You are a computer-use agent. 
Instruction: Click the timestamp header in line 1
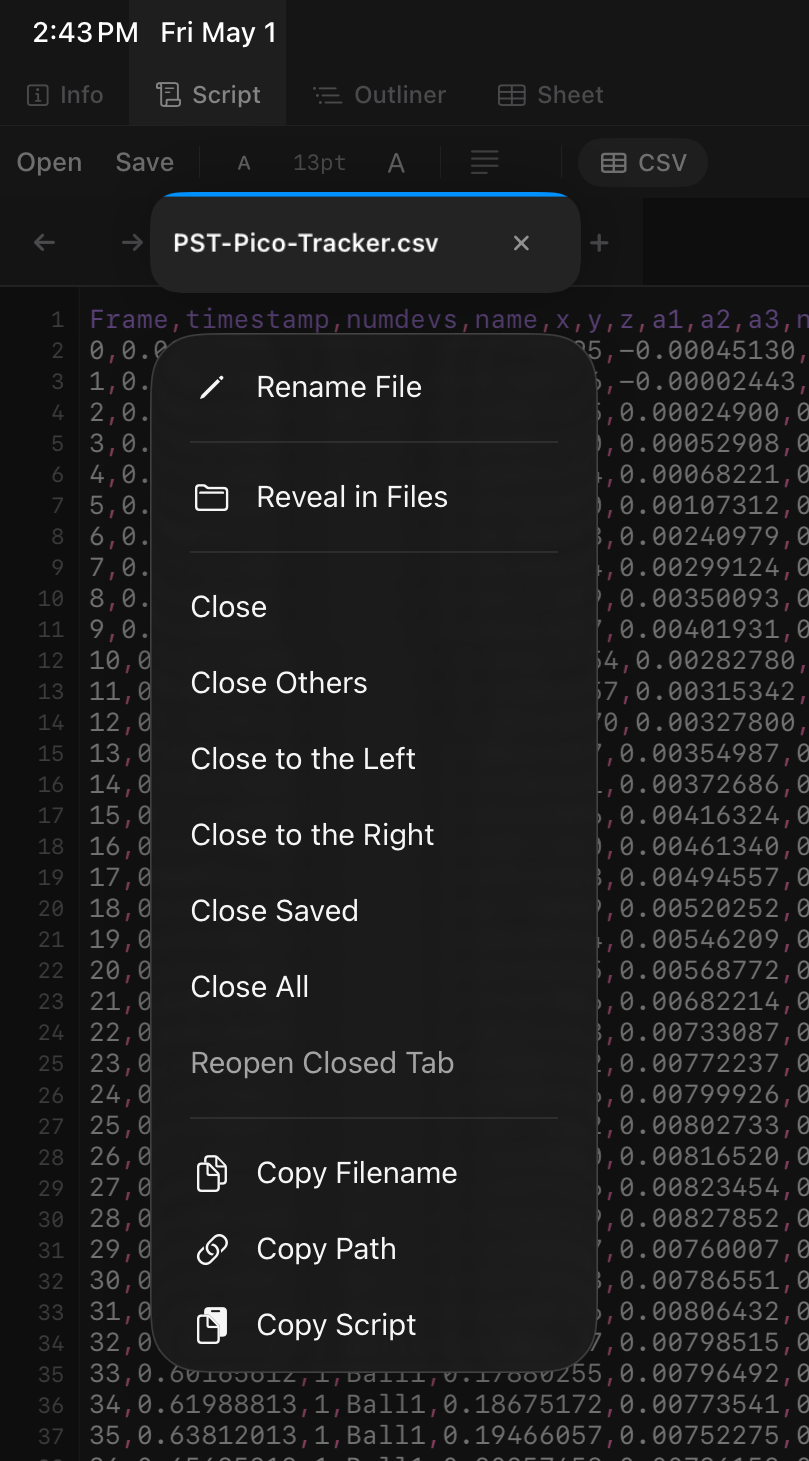pos(257,320)
